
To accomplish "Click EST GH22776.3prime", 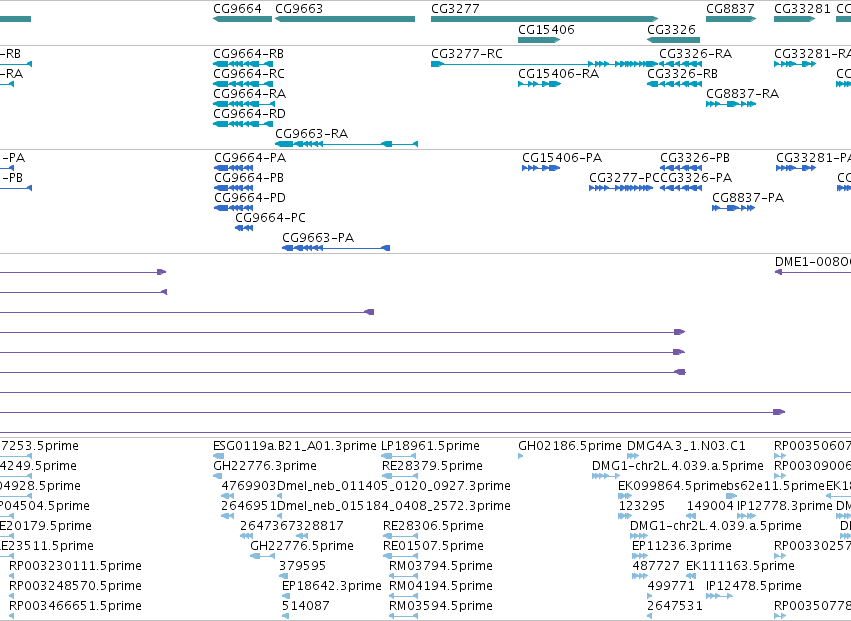I will click(x=265, y=466).
